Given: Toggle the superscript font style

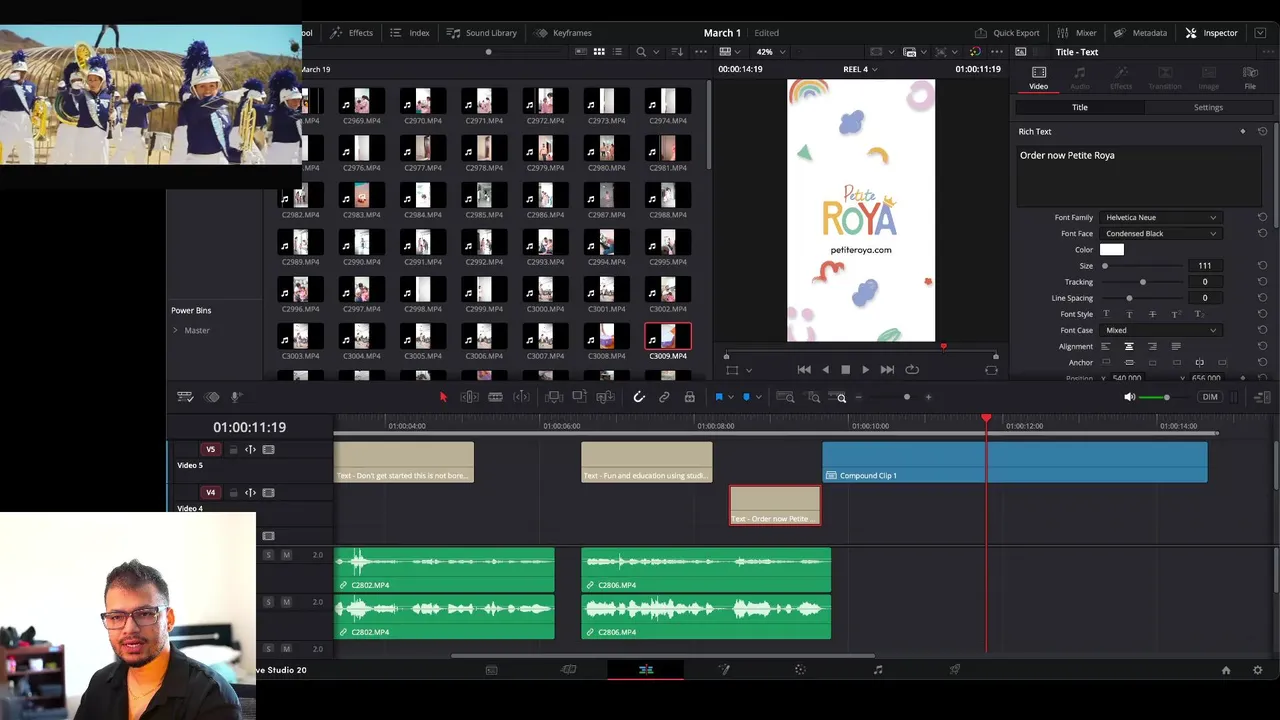Looking at the screenshot, I should click(1176, 314).
